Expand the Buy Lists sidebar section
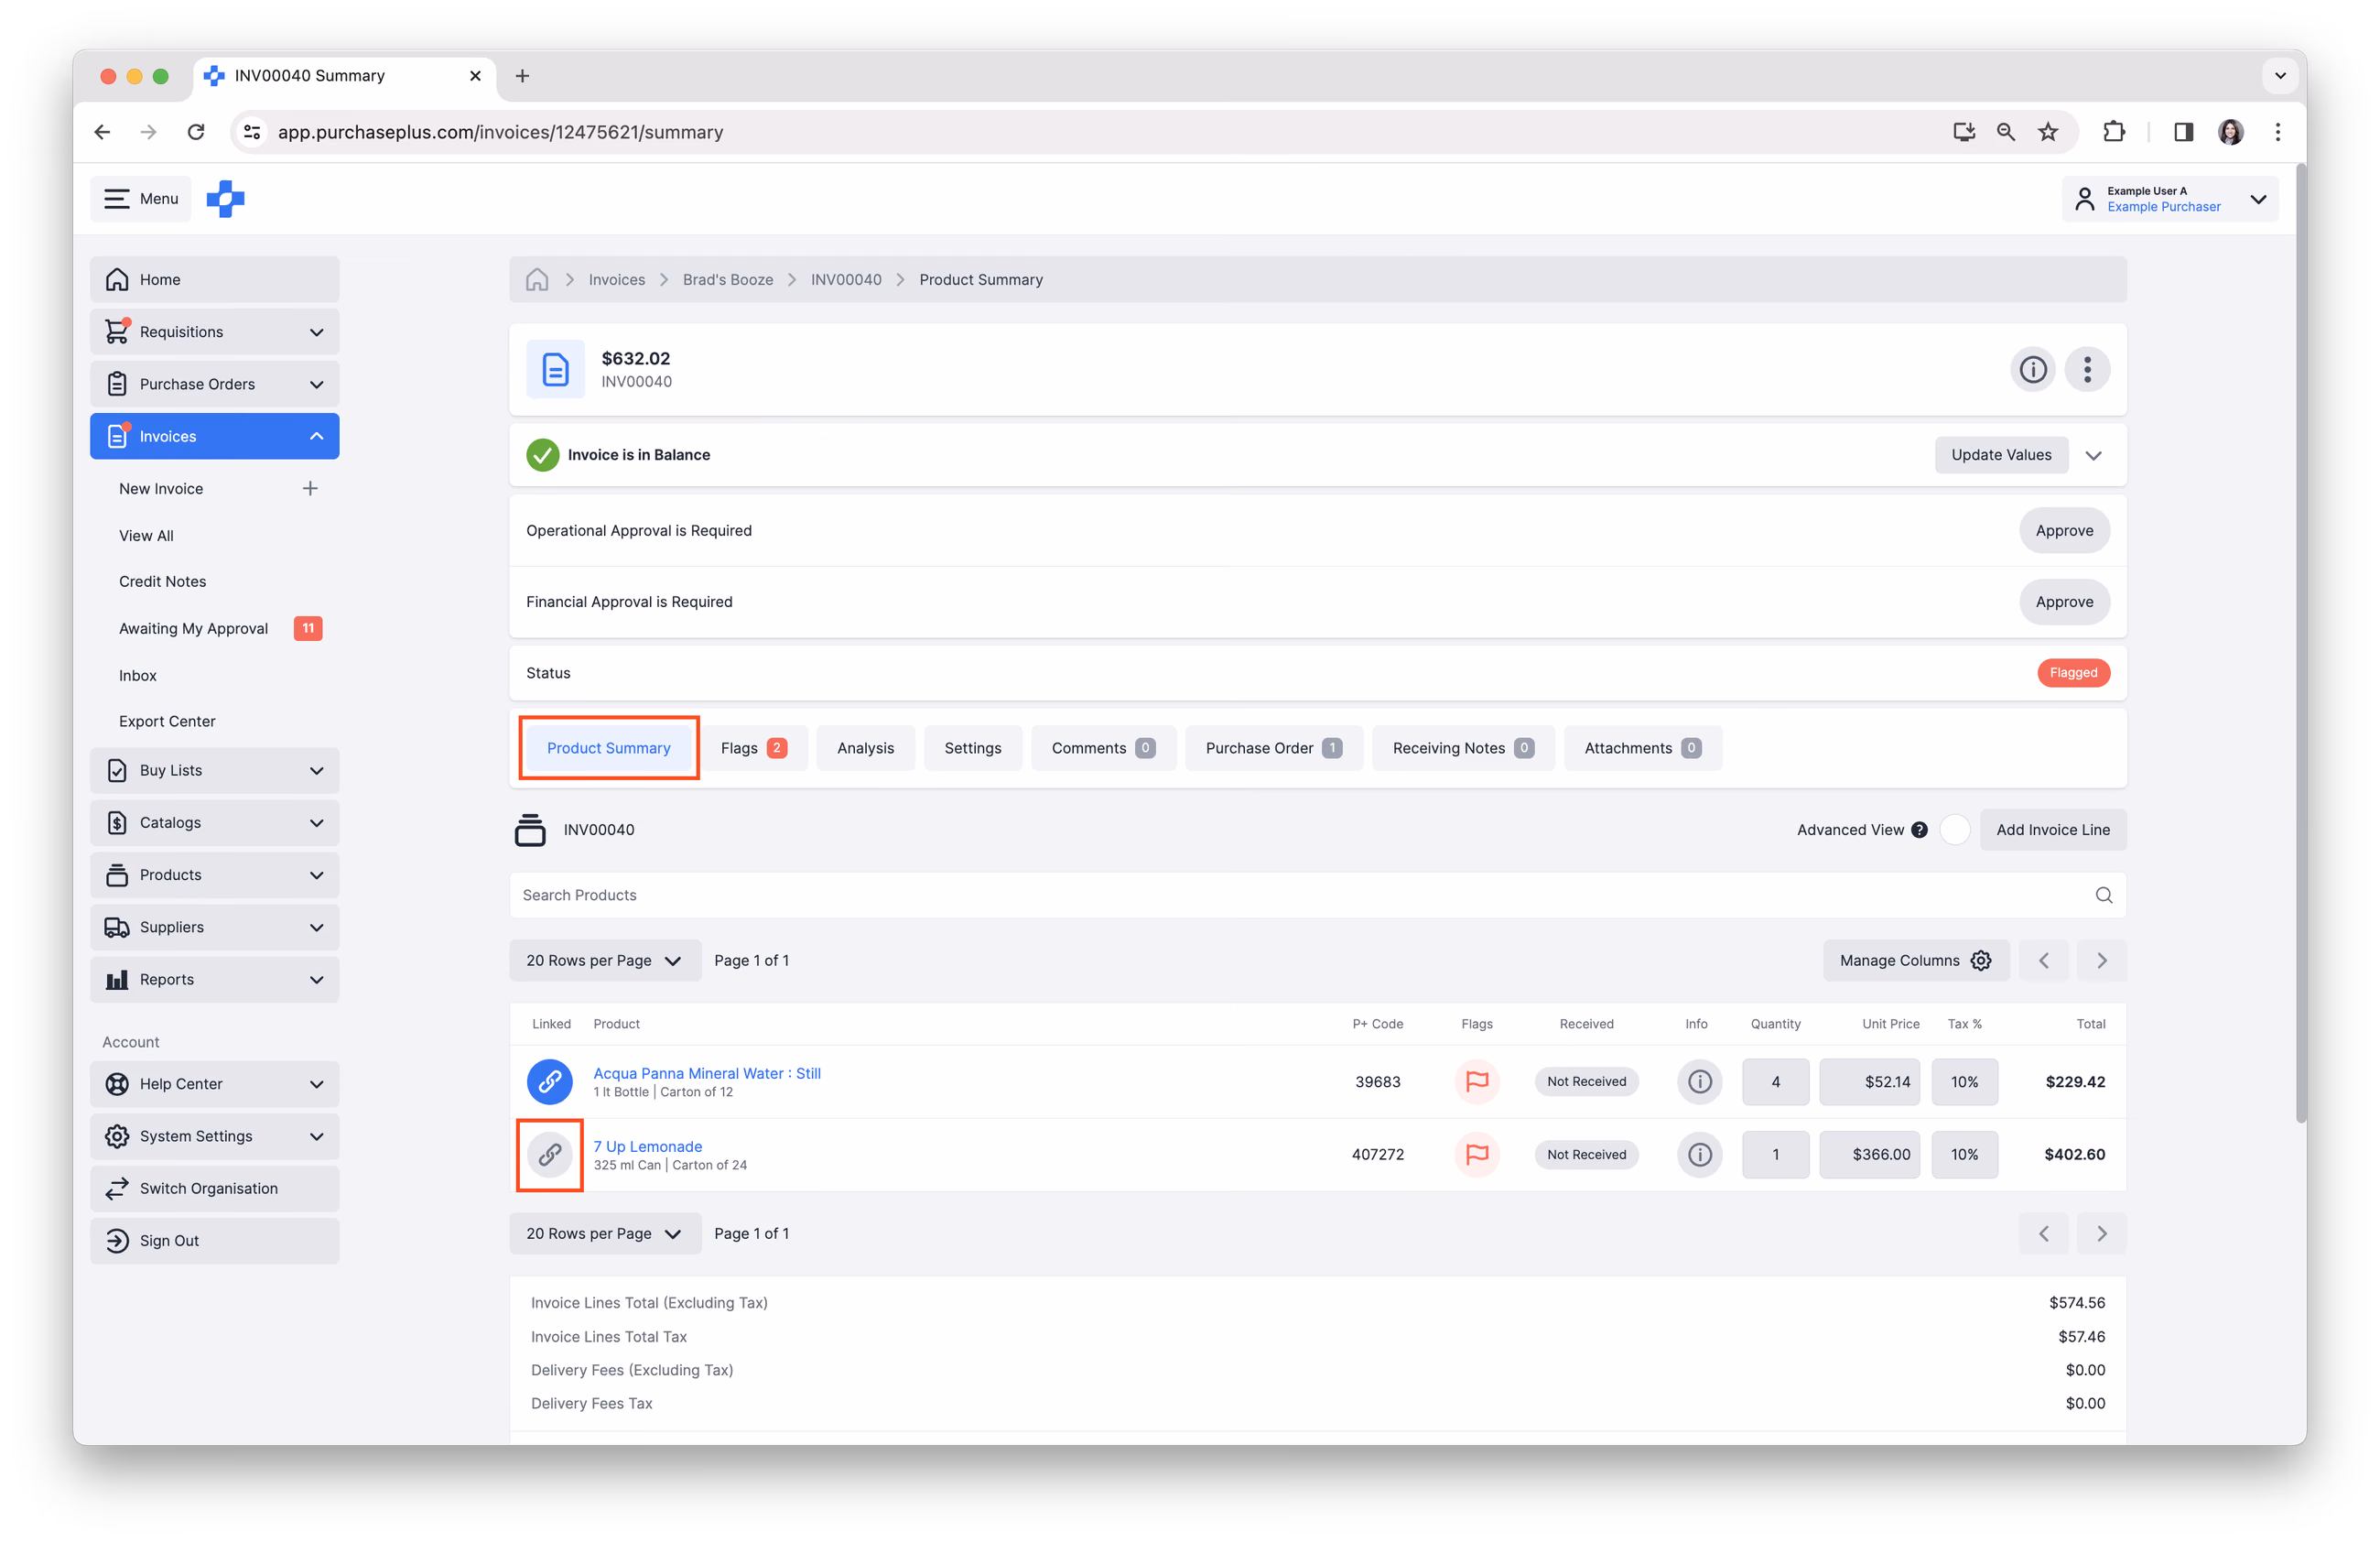Image resolution: width=2380 pixels, height=1542 pixels. (x=214, y=770)
